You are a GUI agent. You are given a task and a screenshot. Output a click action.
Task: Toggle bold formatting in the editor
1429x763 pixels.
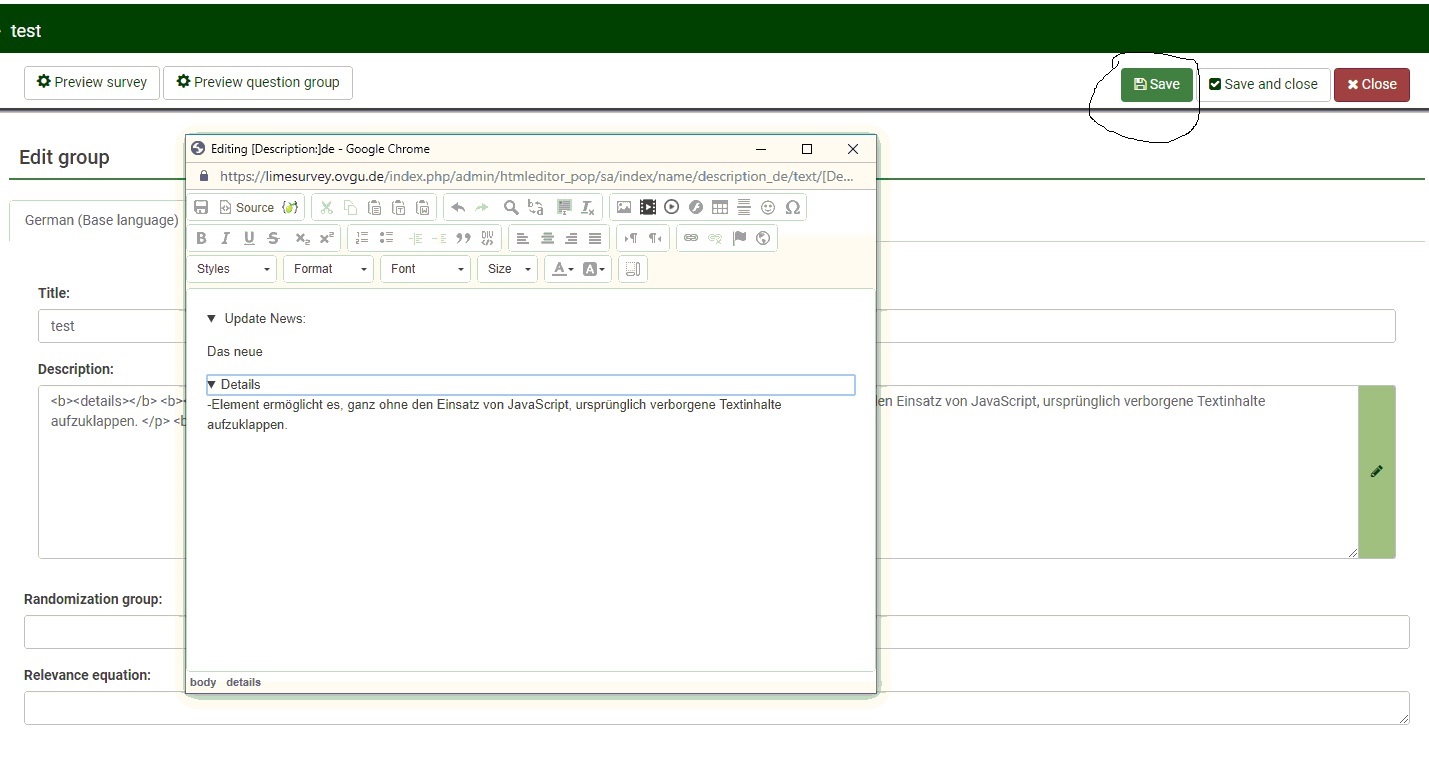pyautogui.click(x=201, y=238)
